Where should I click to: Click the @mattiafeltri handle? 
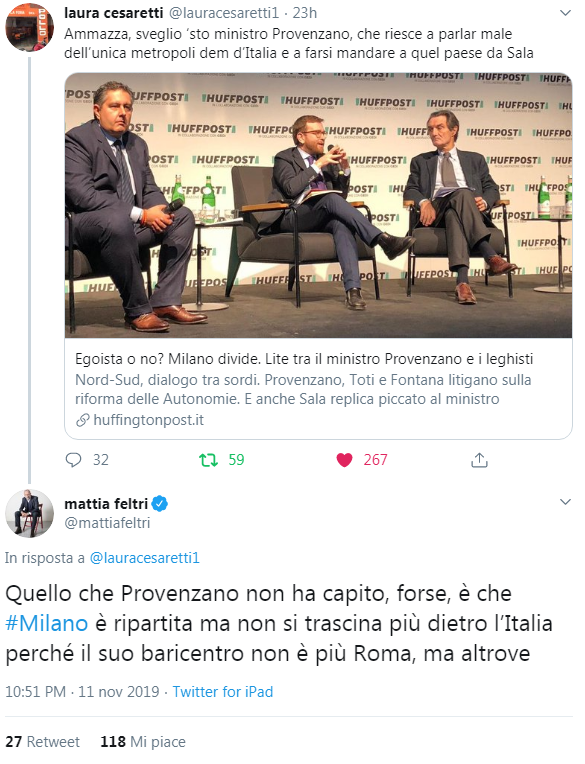tap(107, 523)
